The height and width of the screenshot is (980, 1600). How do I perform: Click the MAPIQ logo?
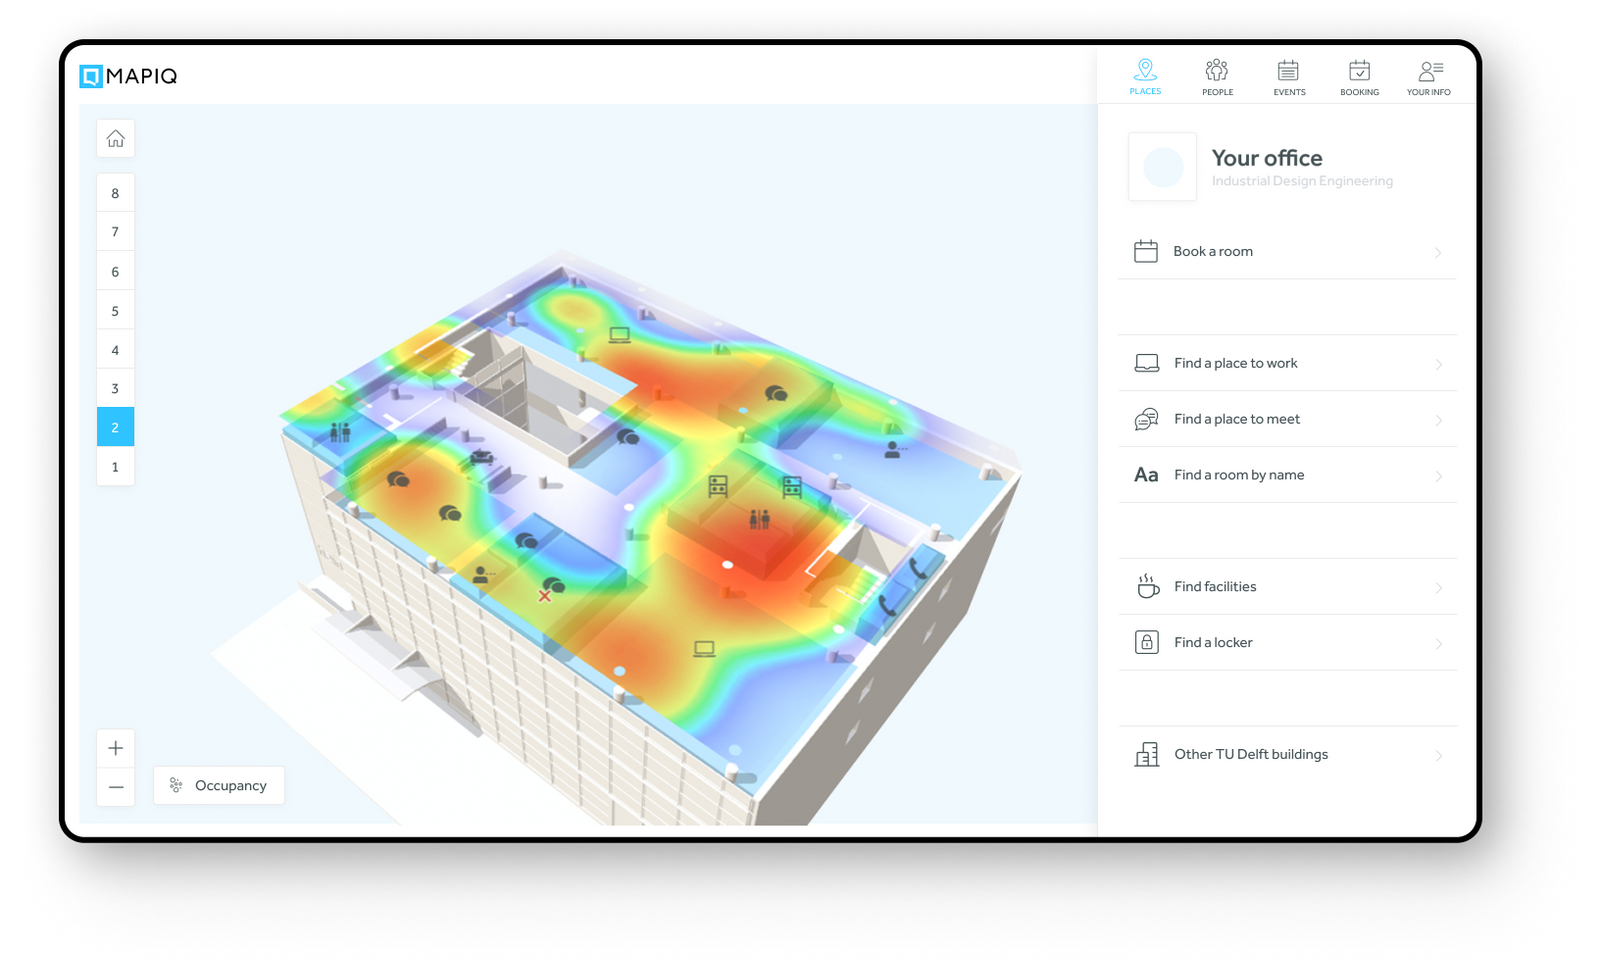(128, 75)
